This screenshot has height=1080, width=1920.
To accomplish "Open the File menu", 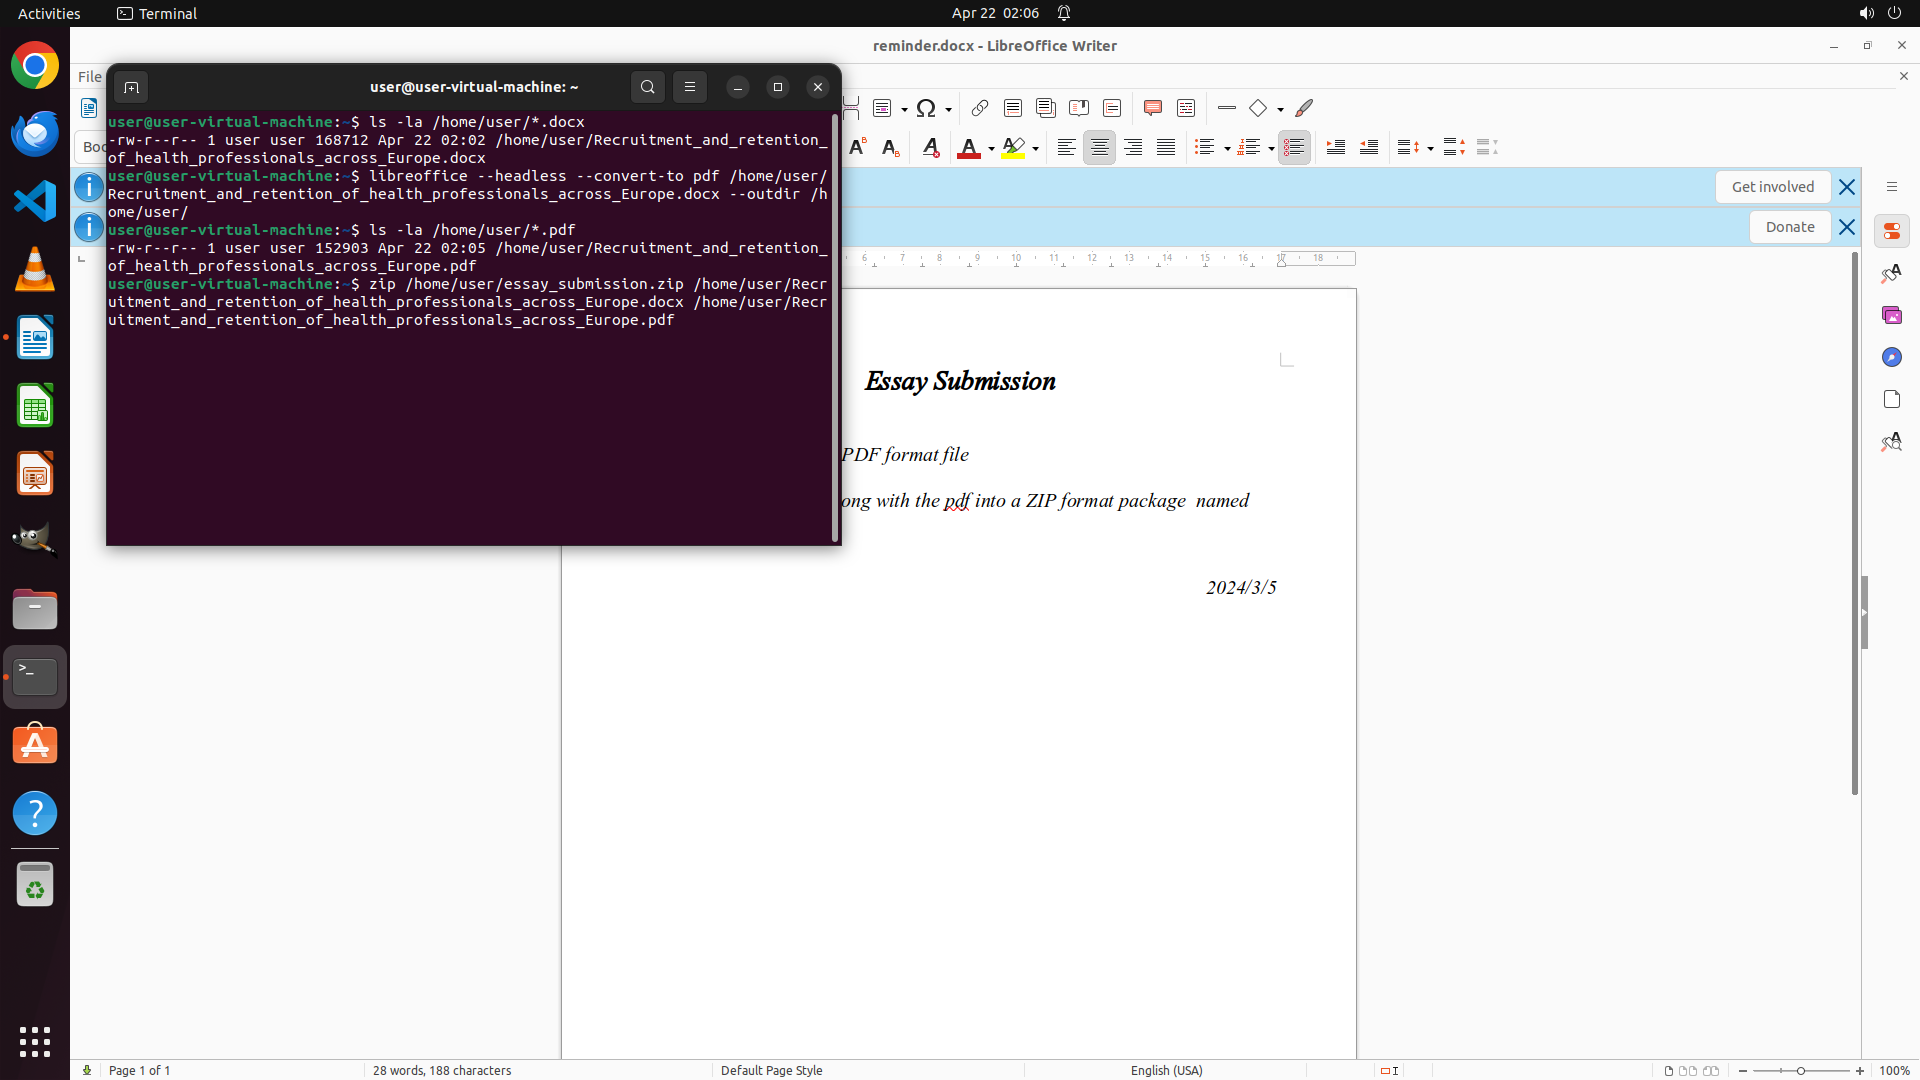I will (x=89, y=77).
